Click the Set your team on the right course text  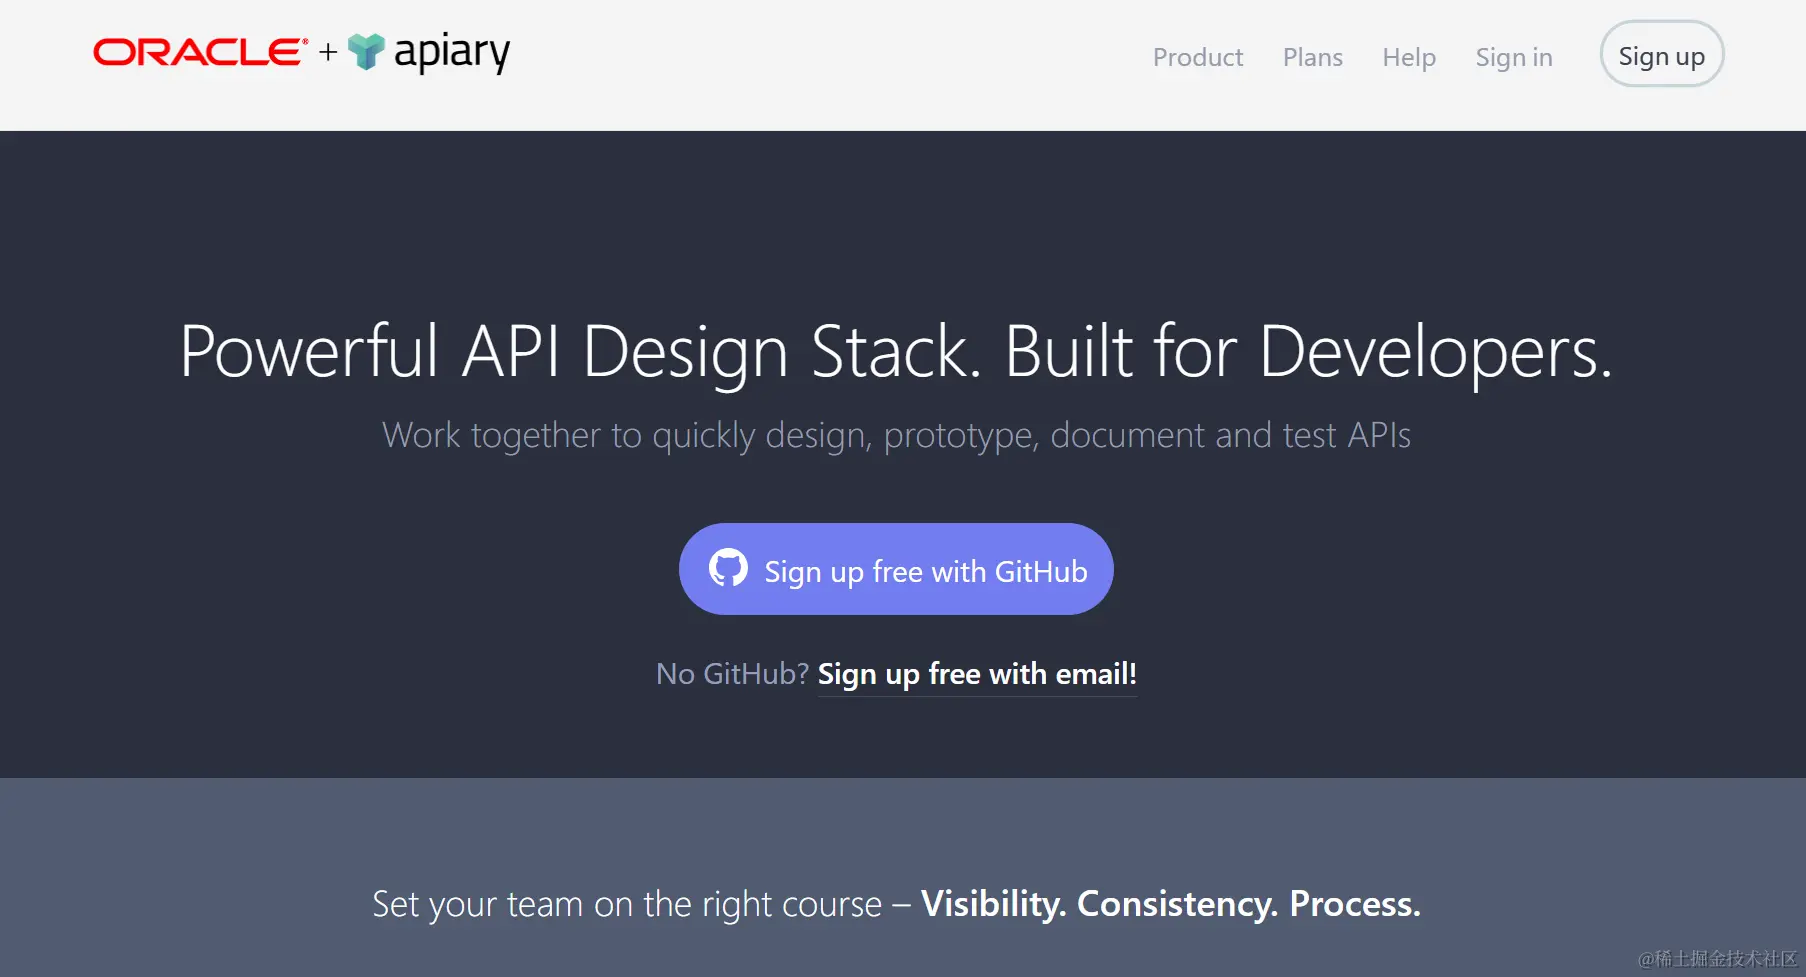pos(627,904)
